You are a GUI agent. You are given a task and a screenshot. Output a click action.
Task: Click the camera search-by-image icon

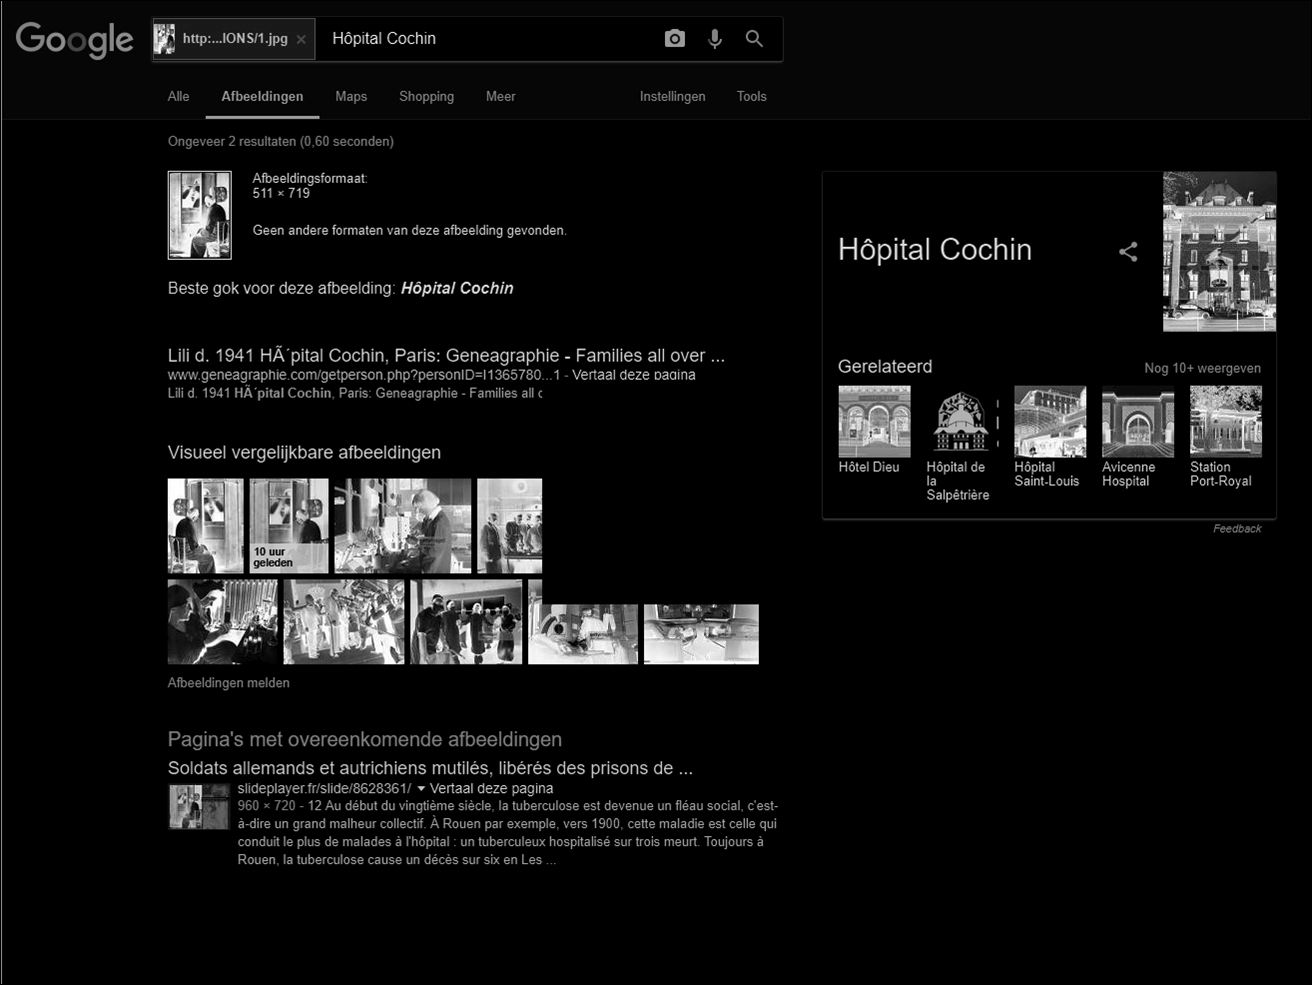click(x=675, y=39)
